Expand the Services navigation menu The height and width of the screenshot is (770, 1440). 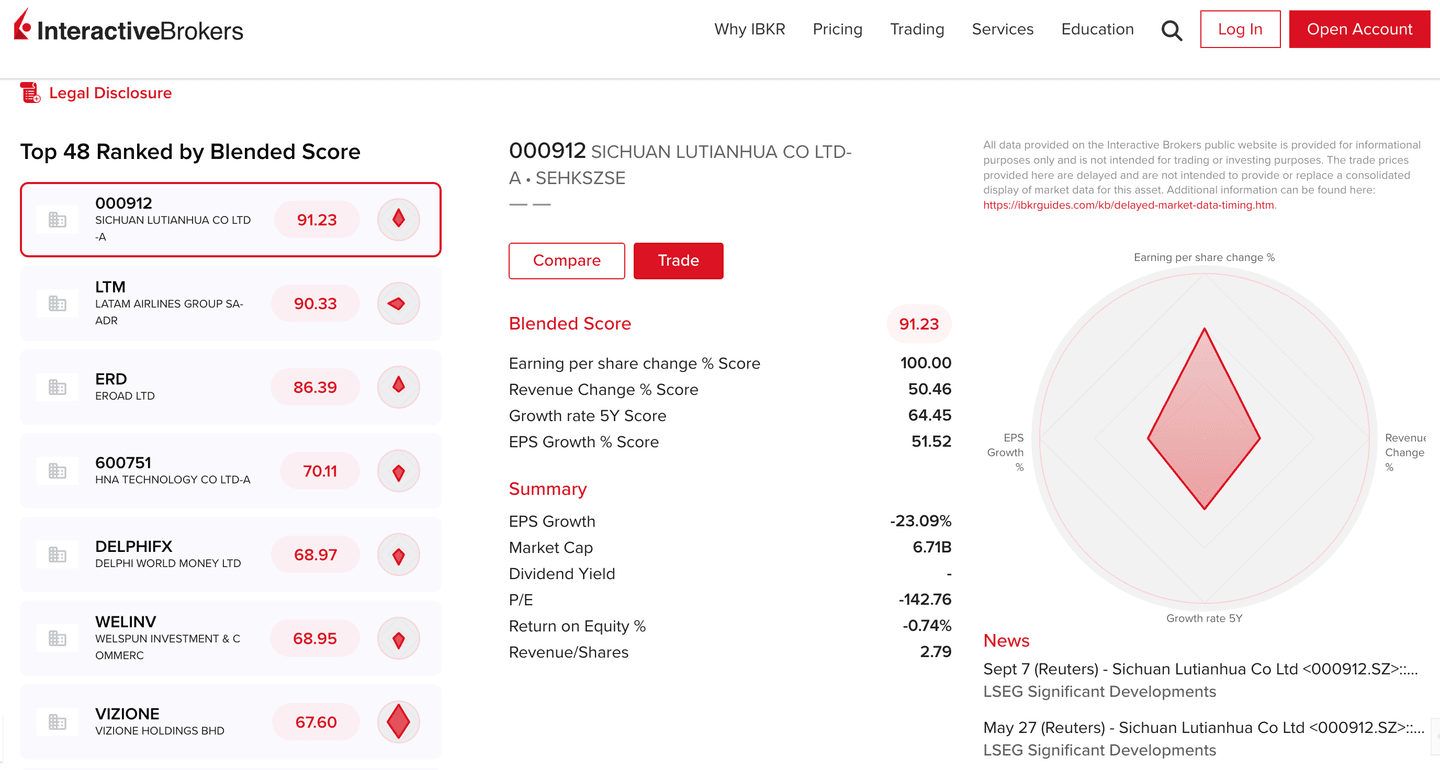[1002, 29]
